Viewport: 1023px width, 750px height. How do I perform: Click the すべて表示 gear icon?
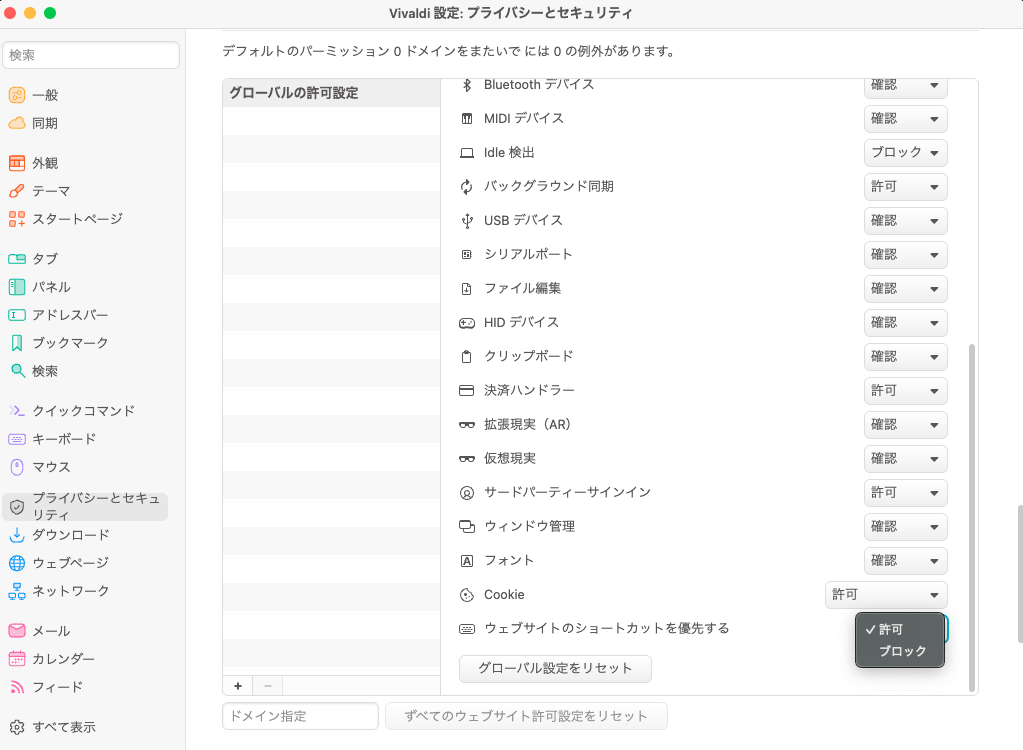pos(17,727)
